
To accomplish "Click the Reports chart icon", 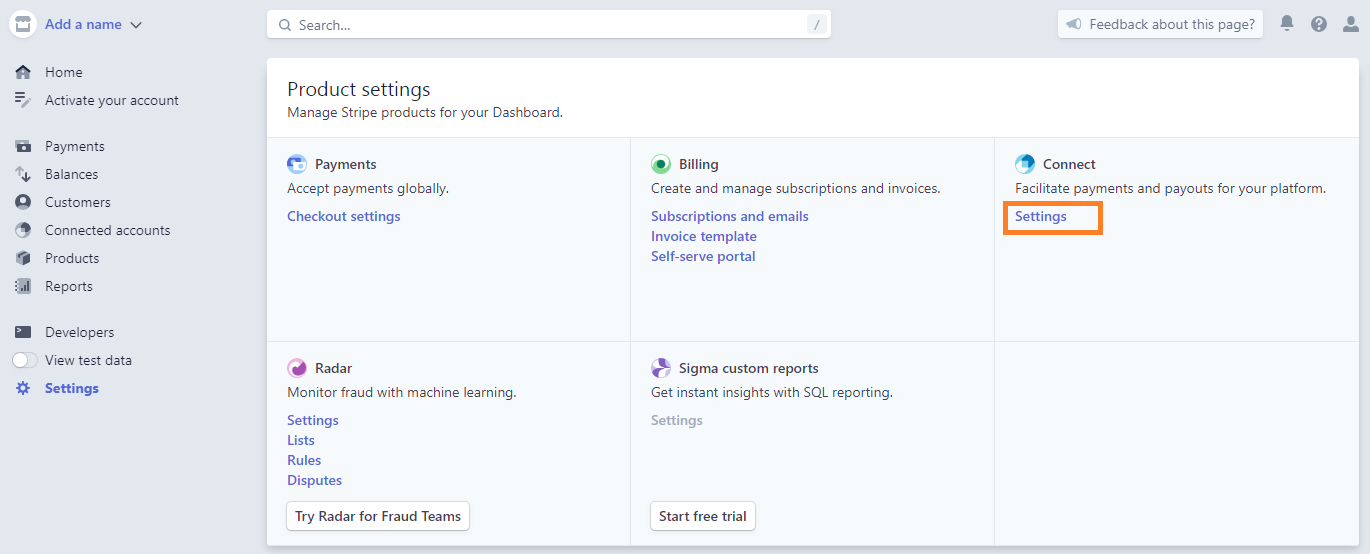I will point(23,286).
